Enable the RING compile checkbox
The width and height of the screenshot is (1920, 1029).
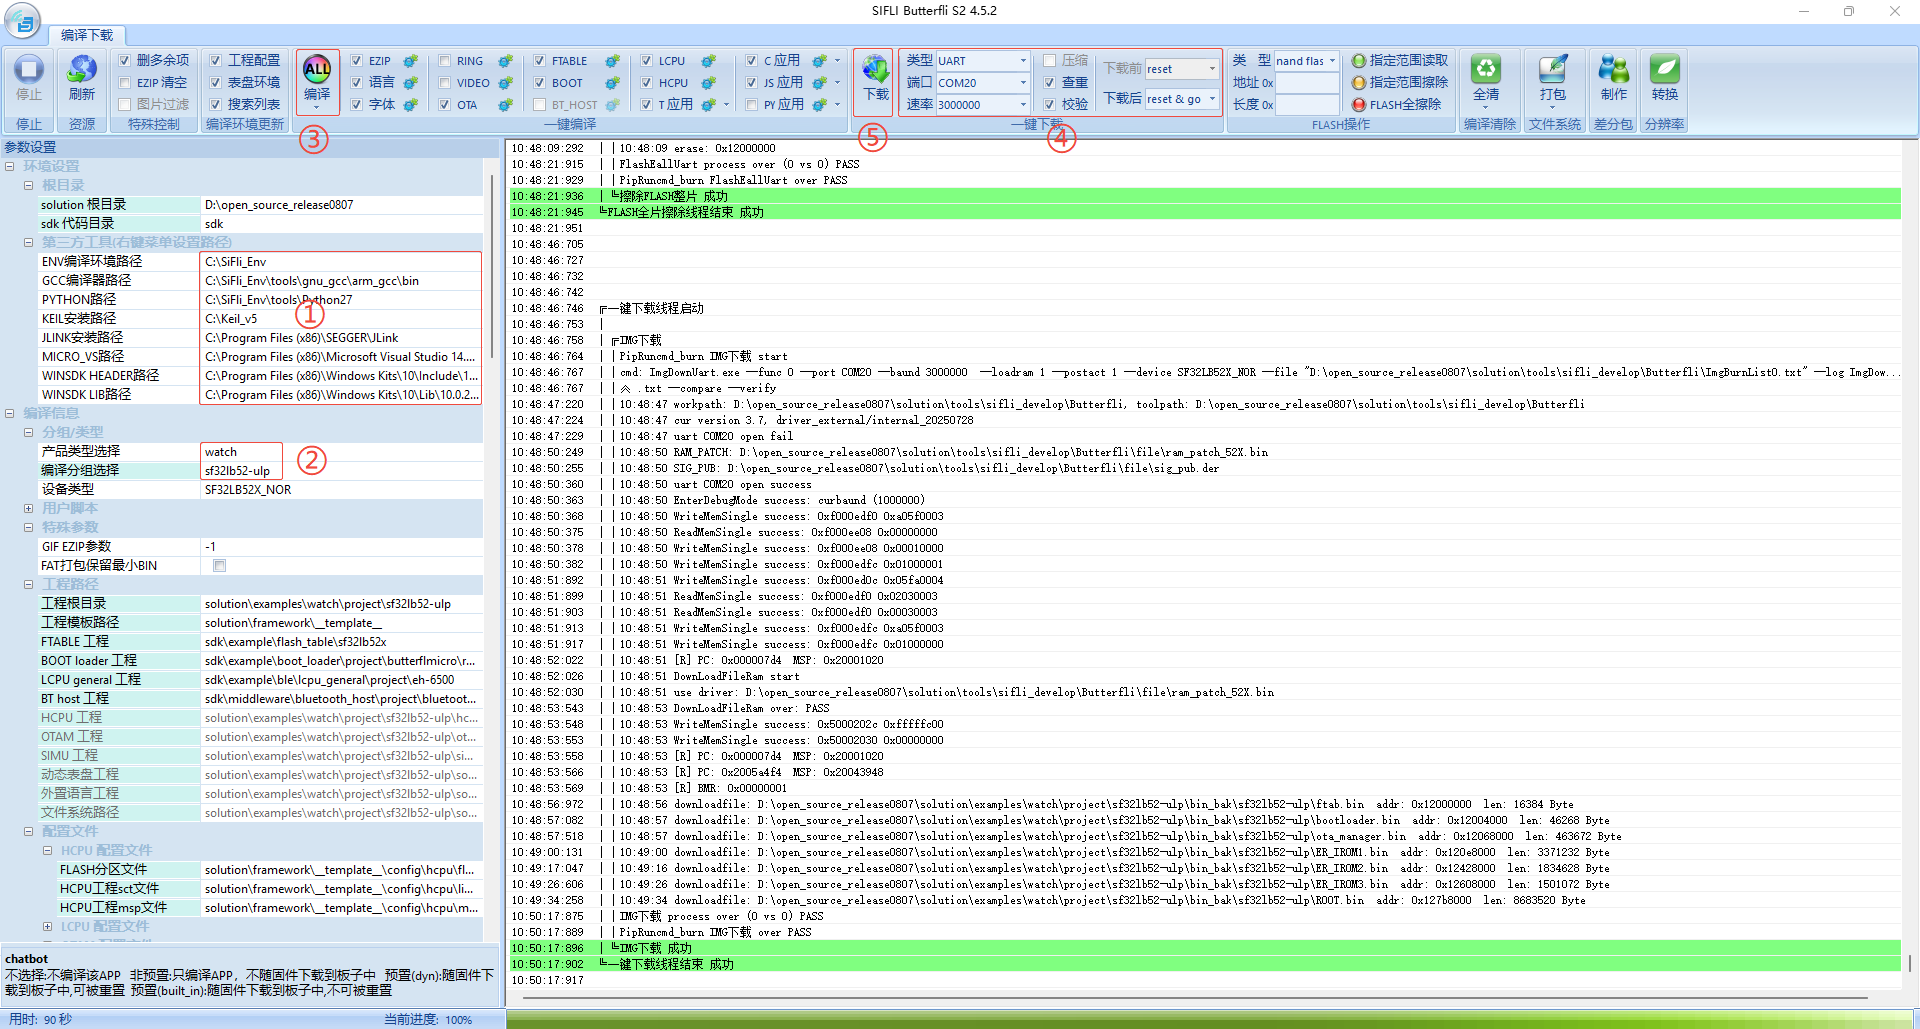(x=444, y=61)
